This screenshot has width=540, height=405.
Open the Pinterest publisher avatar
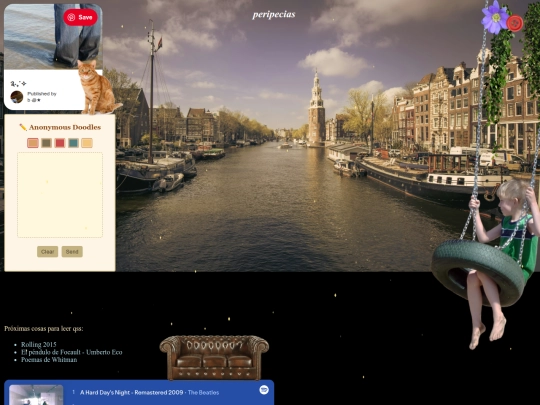click(17, 97)
